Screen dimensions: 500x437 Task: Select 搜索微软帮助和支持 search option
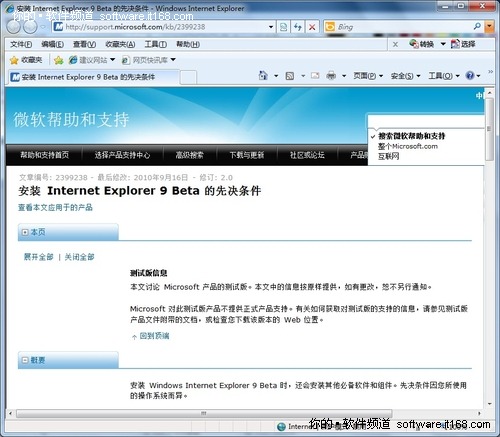coord(411,136)
